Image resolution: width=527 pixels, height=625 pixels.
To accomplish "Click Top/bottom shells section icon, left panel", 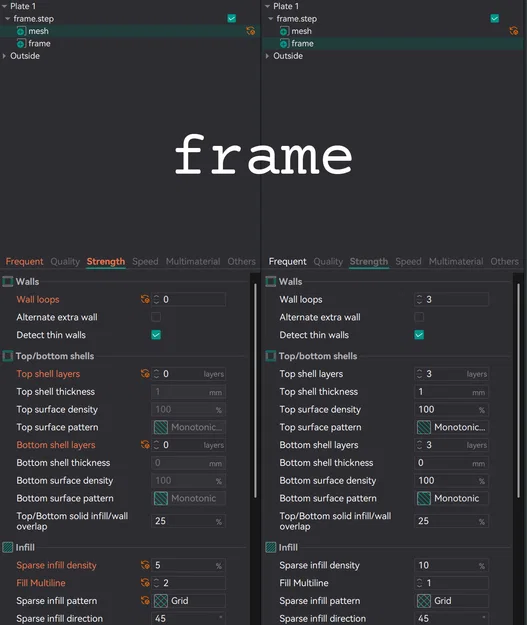I will pyautogui.click(x=8, y=356).
